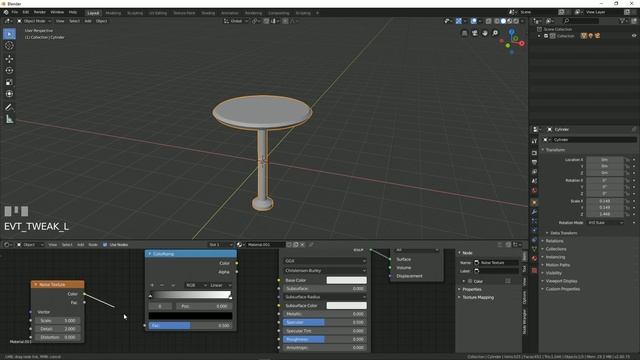Toggle the Color checkbox in Node panel
This screenshot has height=360, width=640.
tap(470, 281)
